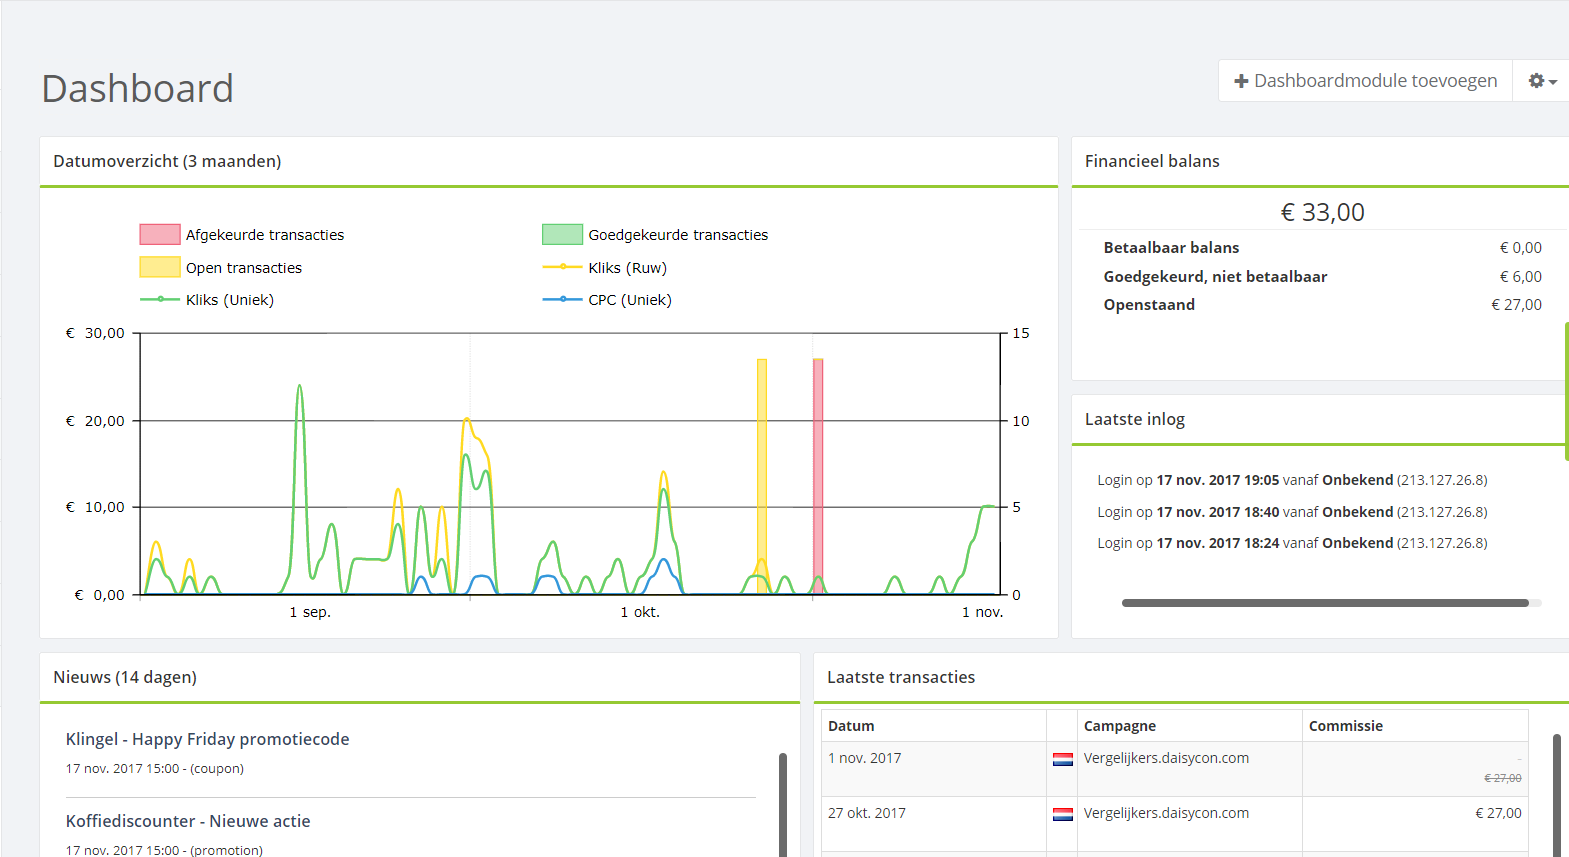Toggle Open transacties legend swatch
Image resolution: width=1569 pixels, height=857 pixels.
coord(160,267)
